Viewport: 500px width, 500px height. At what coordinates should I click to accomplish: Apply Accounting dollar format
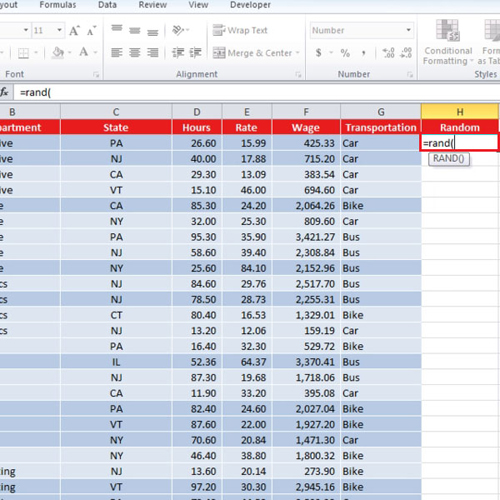point(319,53)
